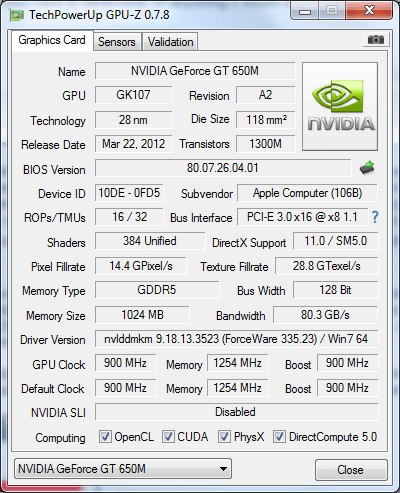Click the Name field showing GeForce GT 650M
This screenshot has width=400, height=493.
(x=195, y=71)
